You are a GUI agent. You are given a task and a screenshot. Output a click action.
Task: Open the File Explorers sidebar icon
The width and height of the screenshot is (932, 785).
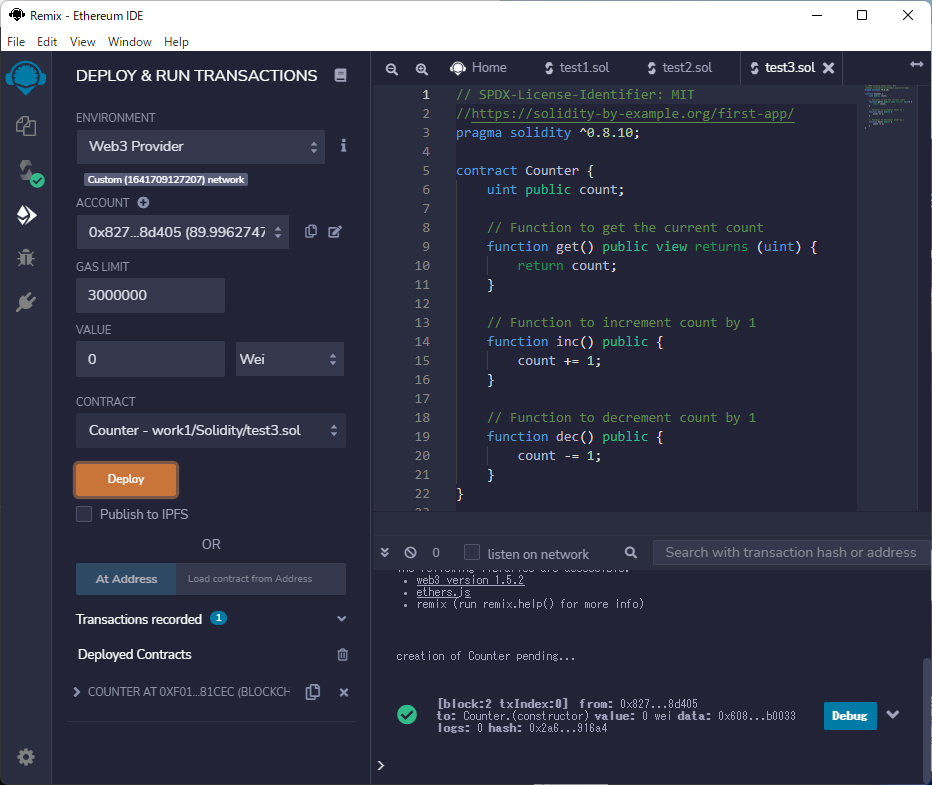[x=26, y=126]
